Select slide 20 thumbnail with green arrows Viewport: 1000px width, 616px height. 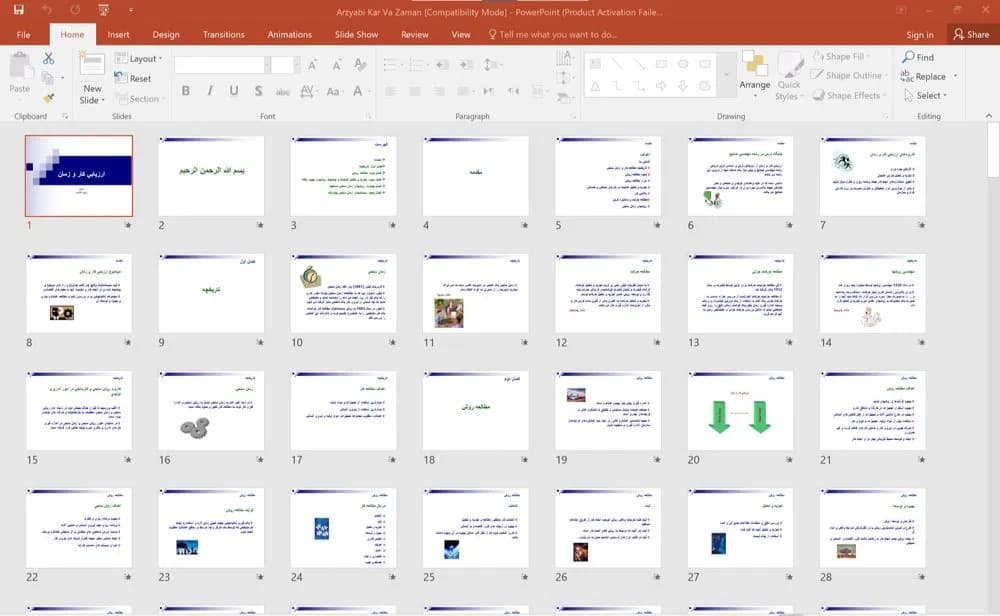pos(740,411)
